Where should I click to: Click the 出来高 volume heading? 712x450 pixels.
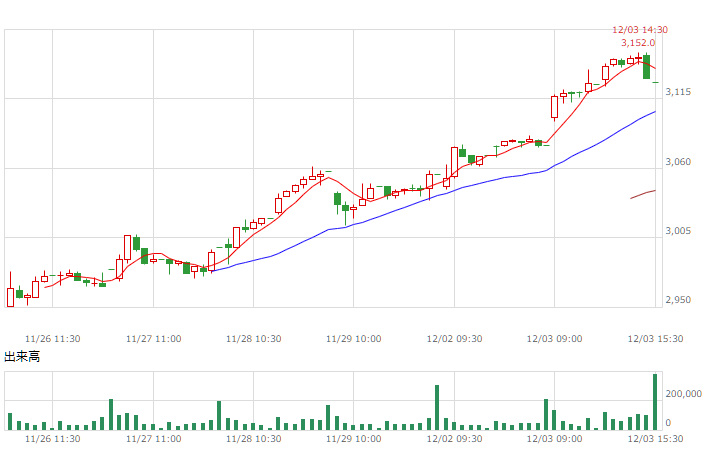click(x=22, y=356)
